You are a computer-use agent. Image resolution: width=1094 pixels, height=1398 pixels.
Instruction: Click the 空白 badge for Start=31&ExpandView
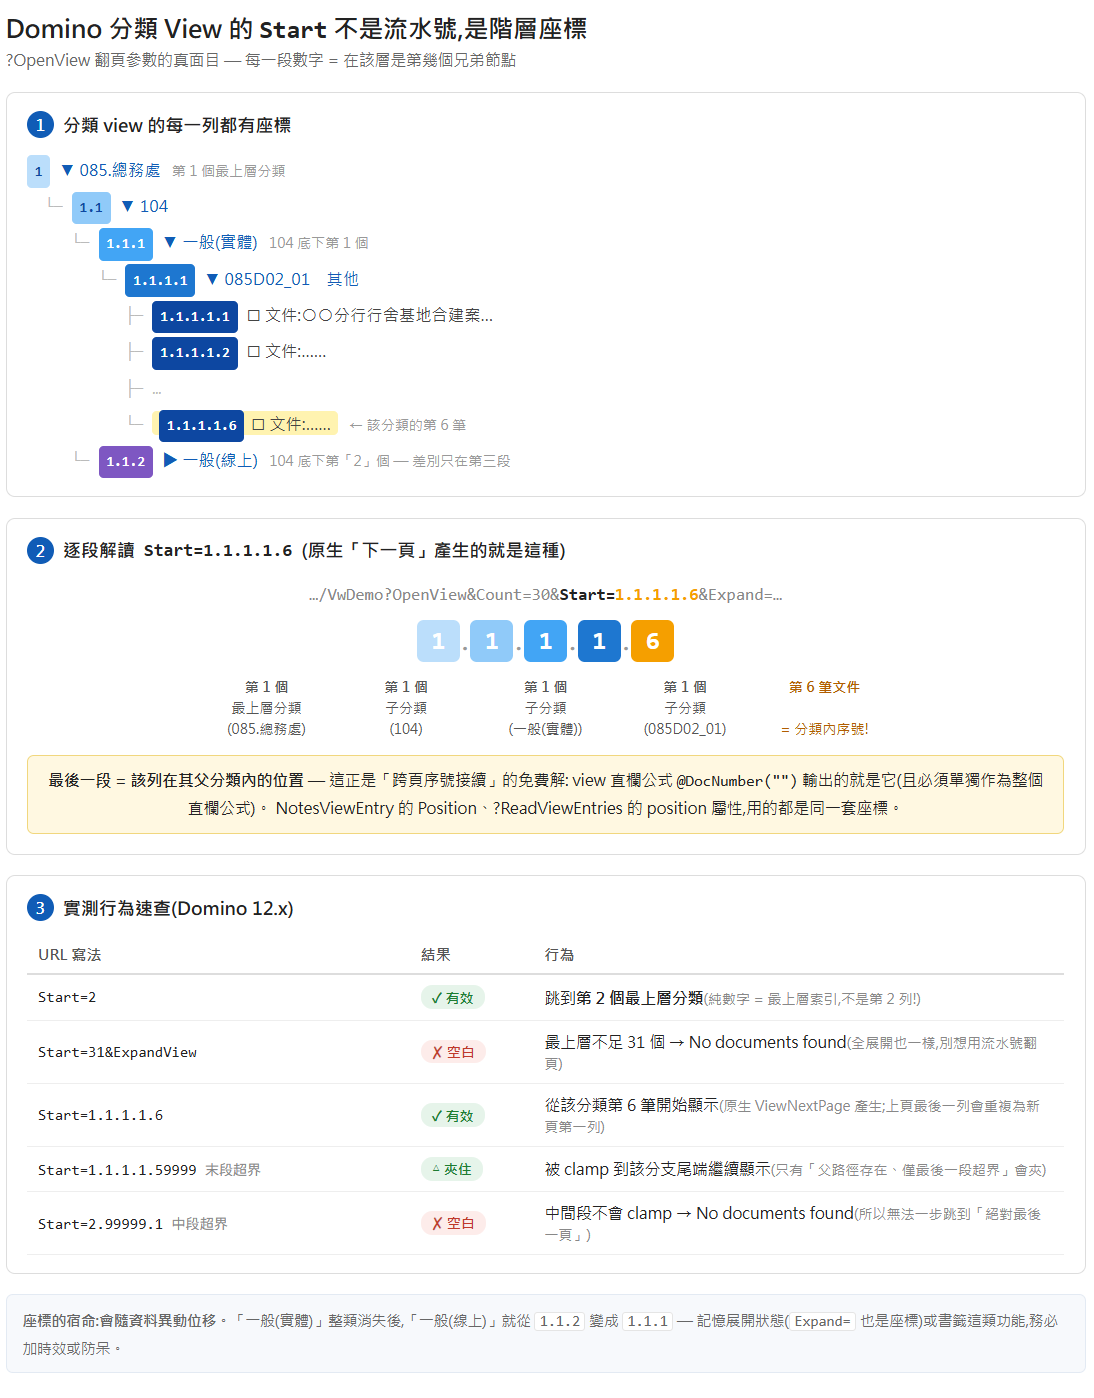pos(453,1052)
